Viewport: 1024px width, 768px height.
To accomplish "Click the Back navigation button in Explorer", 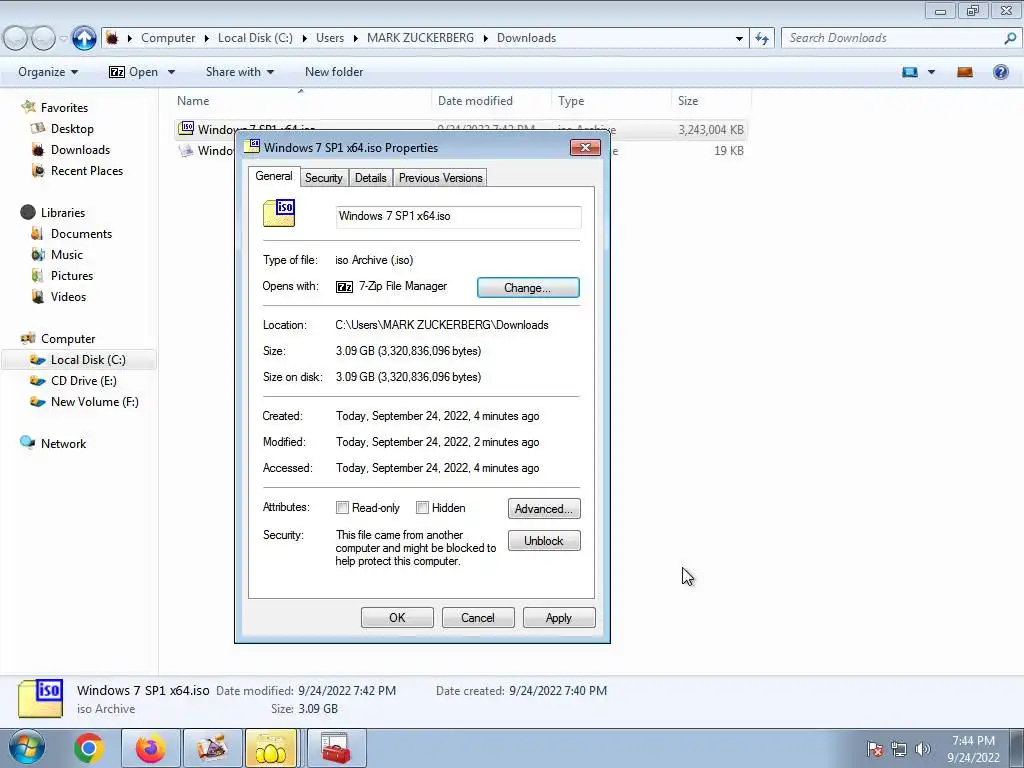I will click(16, 39).
